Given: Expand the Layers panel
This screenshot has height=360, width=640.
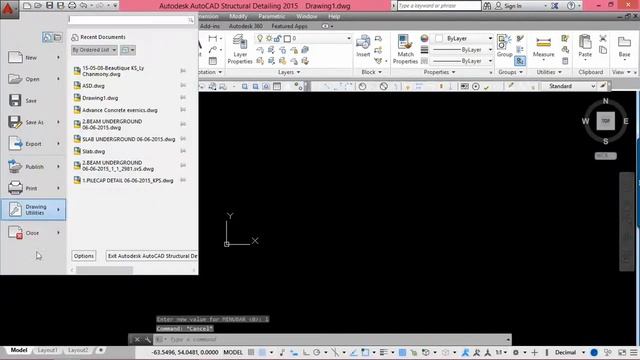Looking at the screenshot, I should click(x=289, y=72).
